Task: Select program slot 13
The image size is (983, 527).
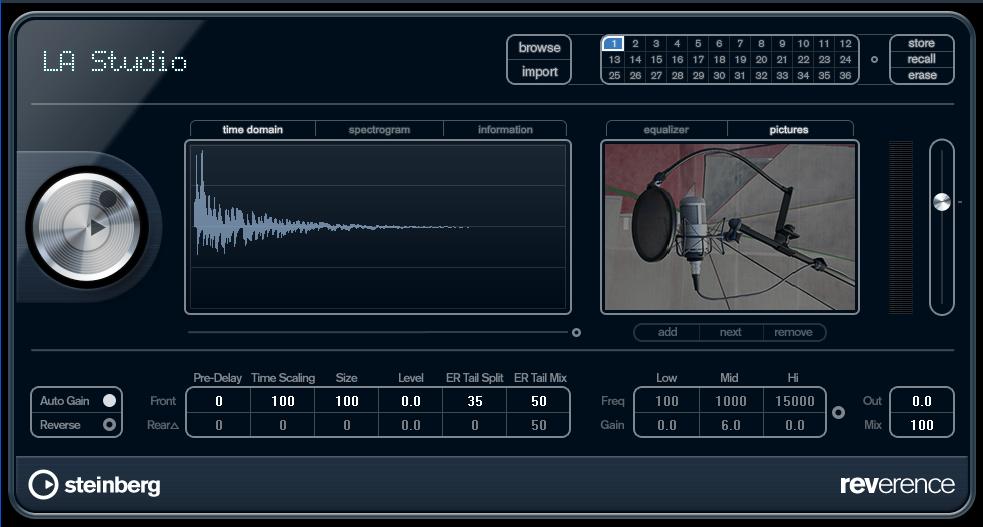Action: 614,60
